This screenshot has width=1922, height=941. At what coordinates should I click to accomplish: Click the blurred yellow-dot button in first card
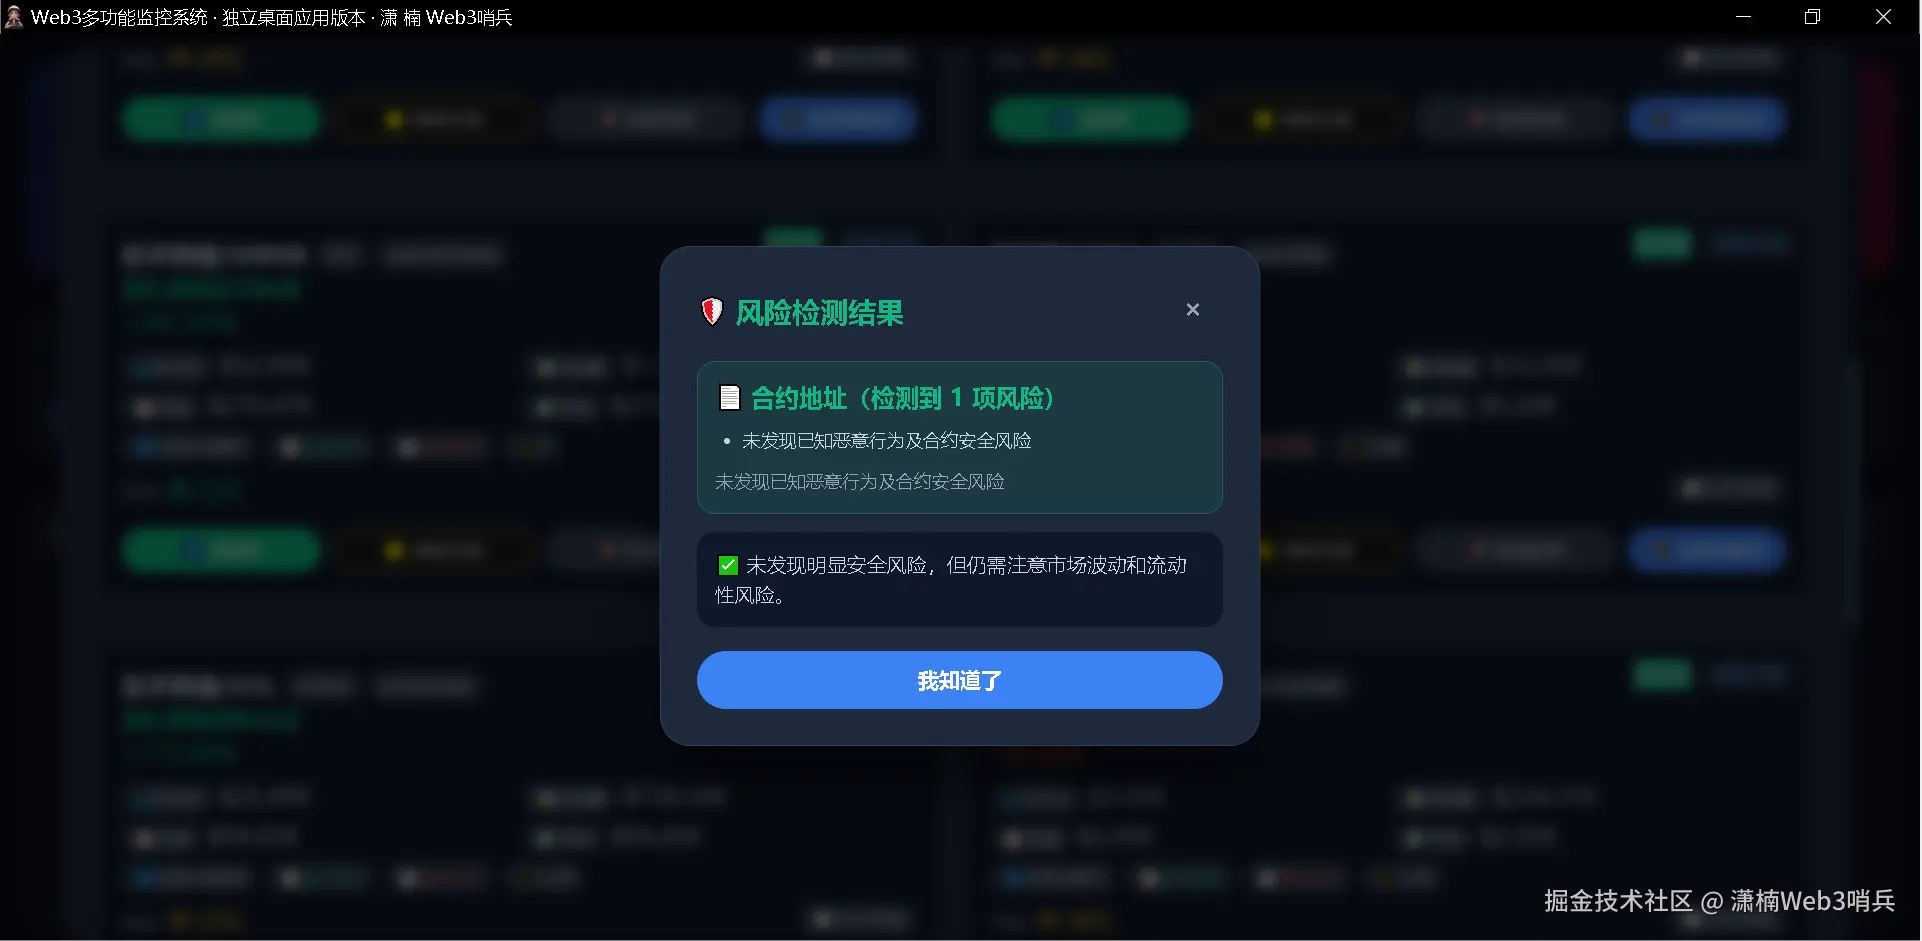(434, 119)
